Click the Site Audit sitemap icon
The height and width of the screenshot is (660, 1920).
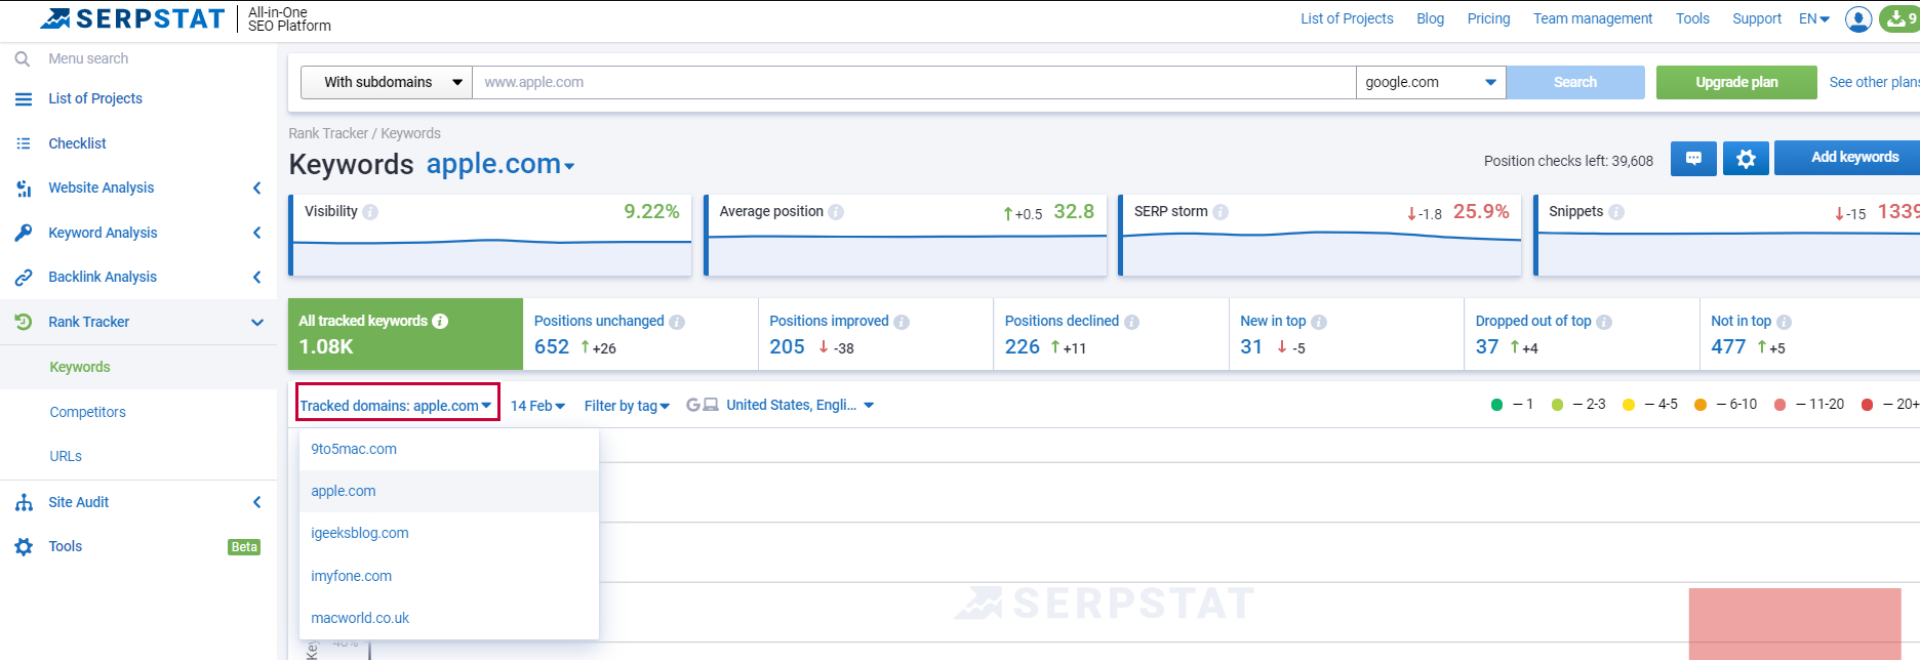pyautogui.click(x=23, y=502)
